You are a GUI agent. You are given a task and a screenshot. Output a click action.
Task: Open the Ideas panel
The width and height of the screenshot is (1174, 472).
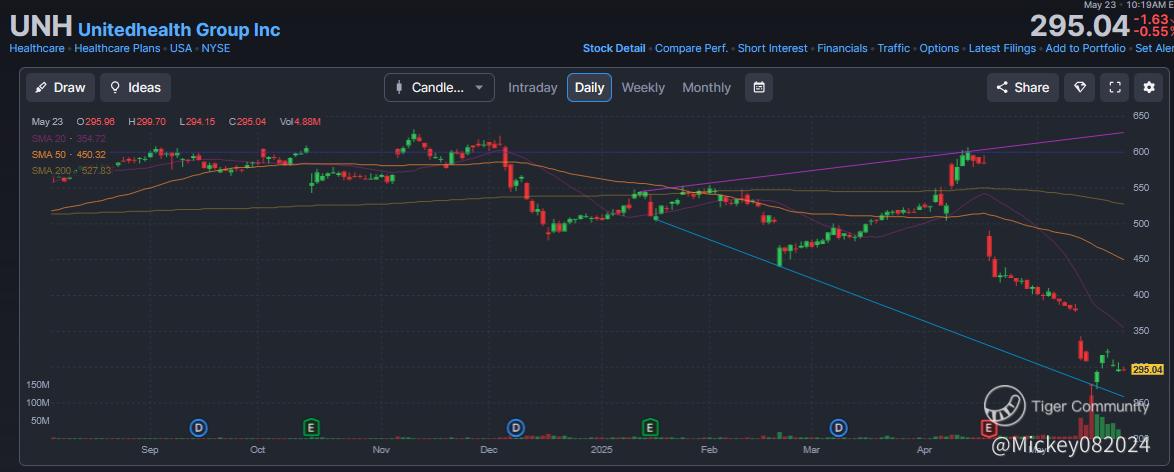[x=136, y=88]
